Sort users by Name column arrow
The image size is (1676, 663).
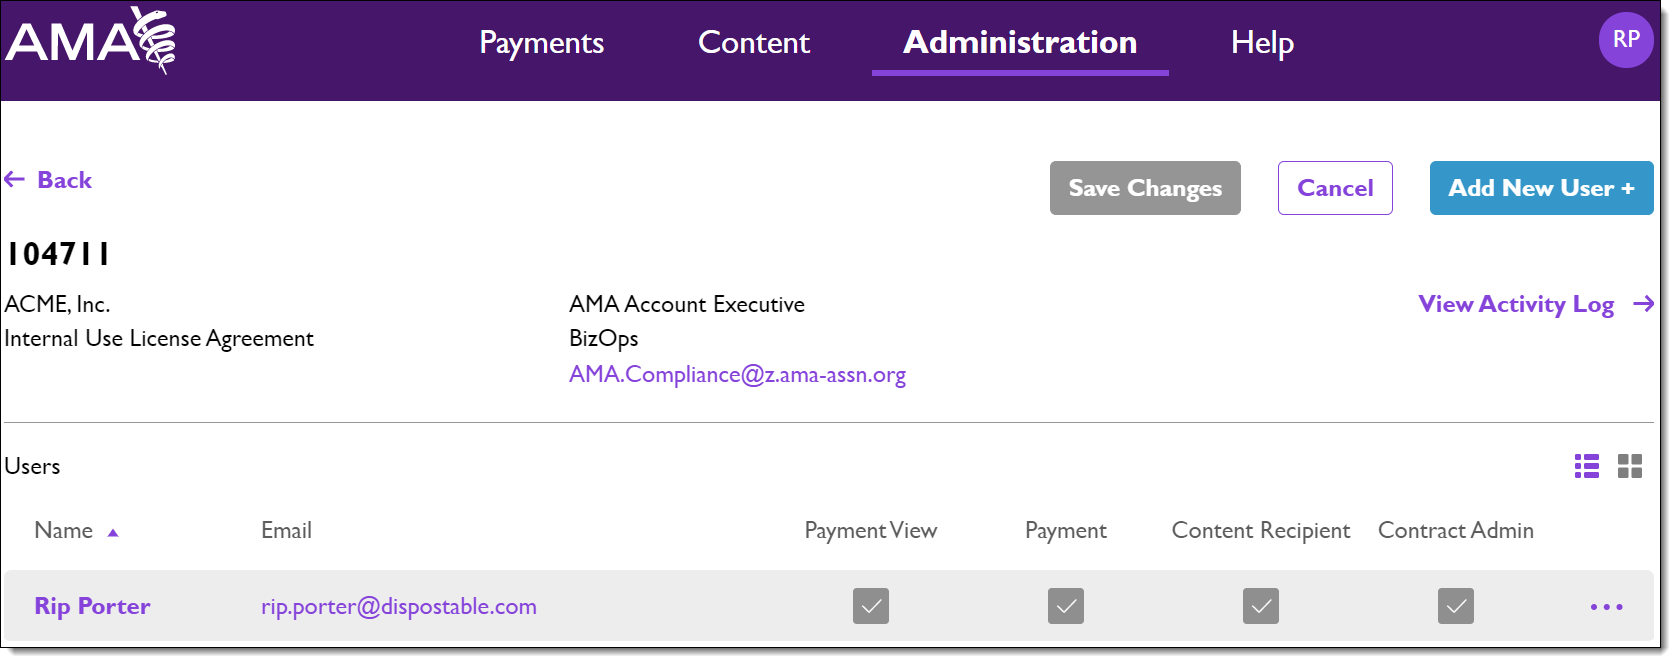click(113, 532)
